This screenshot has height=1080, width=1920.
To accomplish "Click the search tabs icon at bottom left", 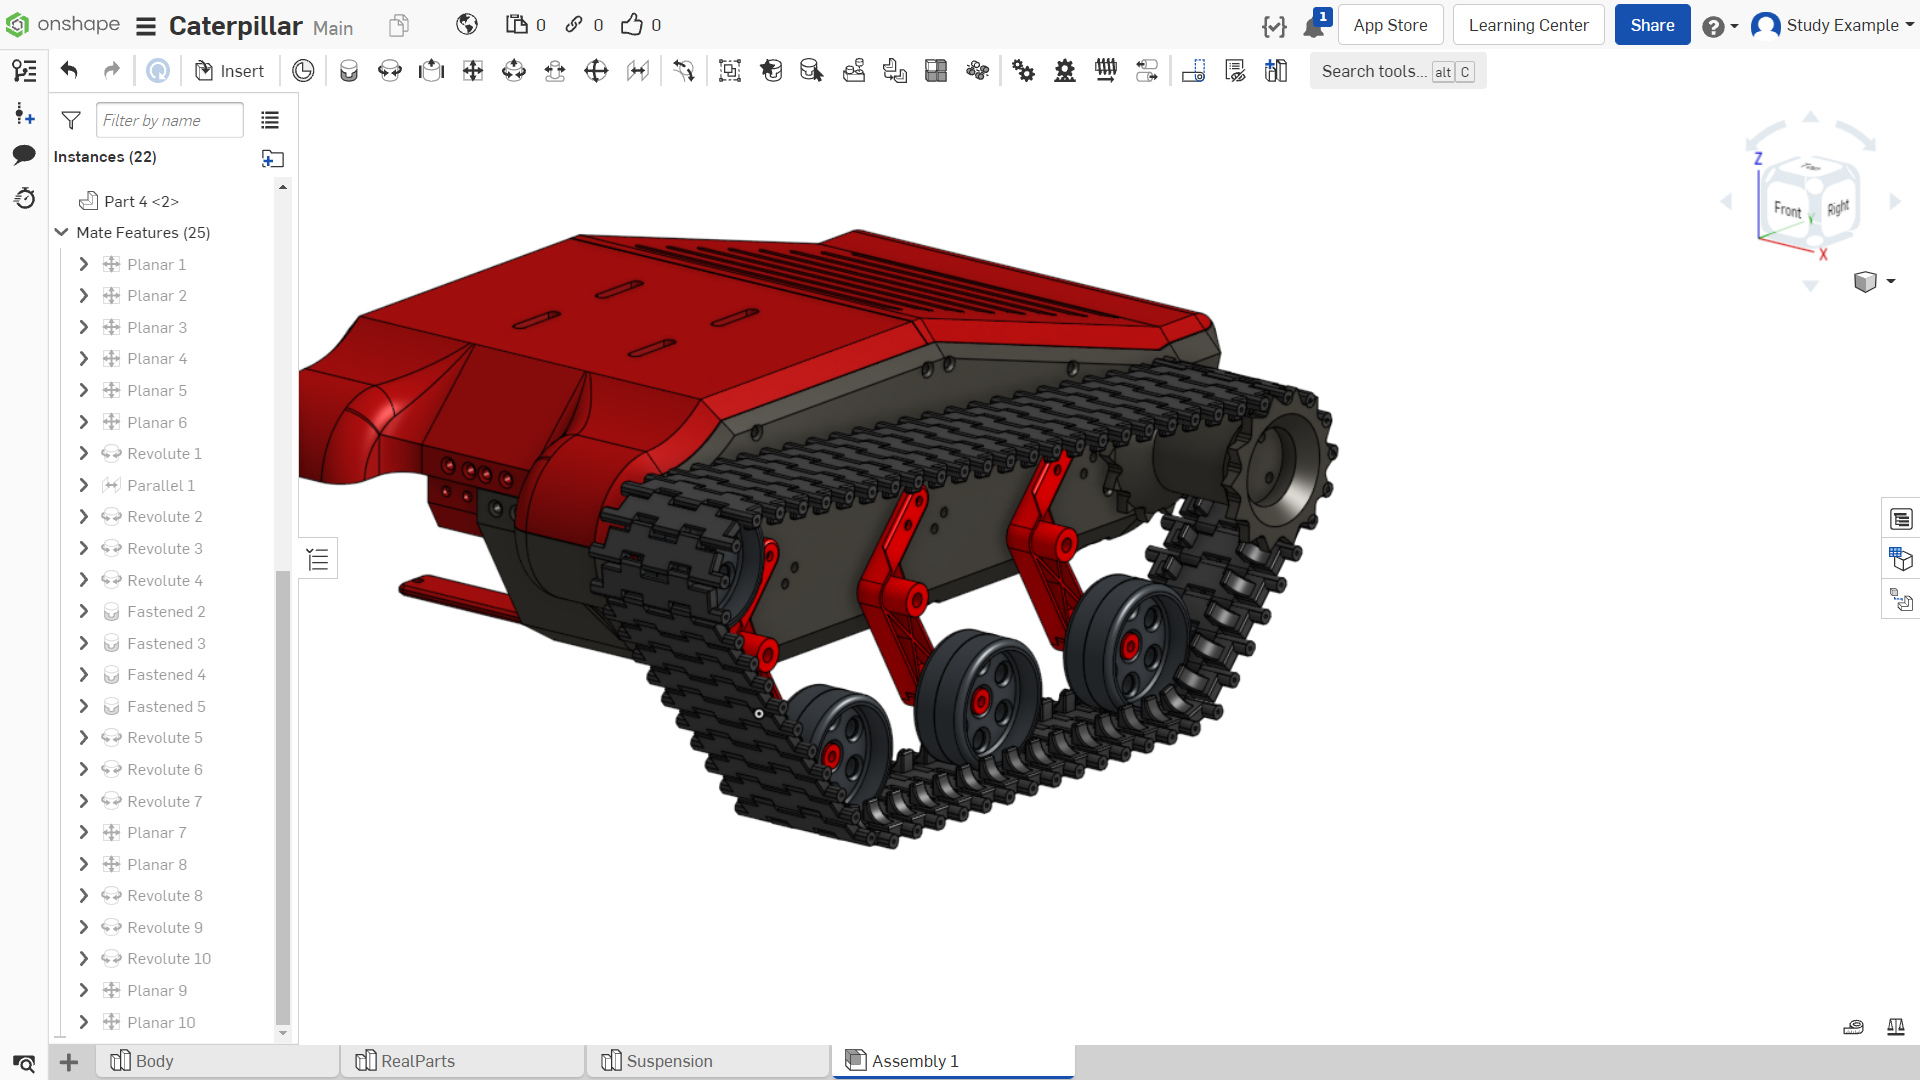I will coord(24,1062).
